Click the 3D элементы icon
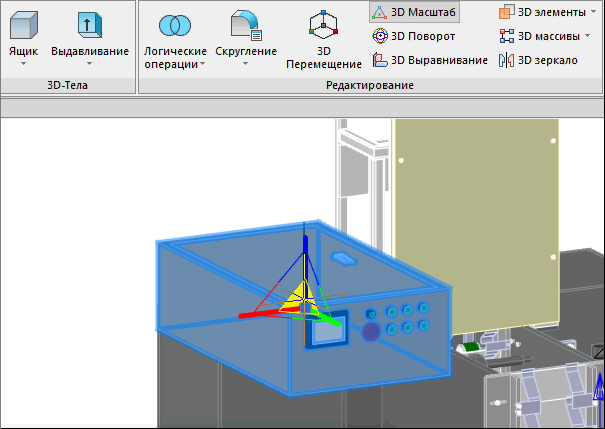 click(507, 12)
